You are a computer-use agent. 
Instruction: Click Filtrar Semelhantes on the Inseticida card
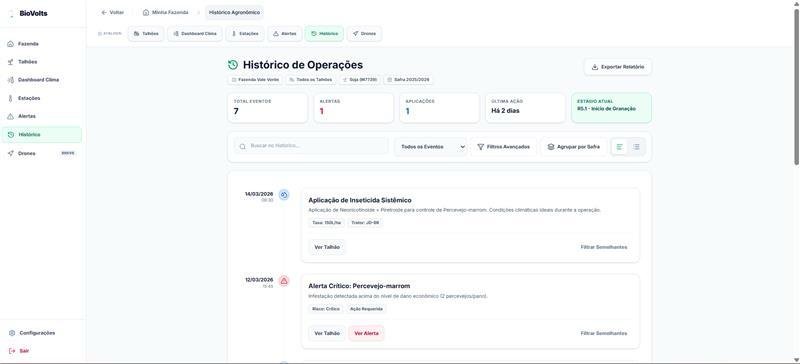pyautogui.click(x=604, y=247)
